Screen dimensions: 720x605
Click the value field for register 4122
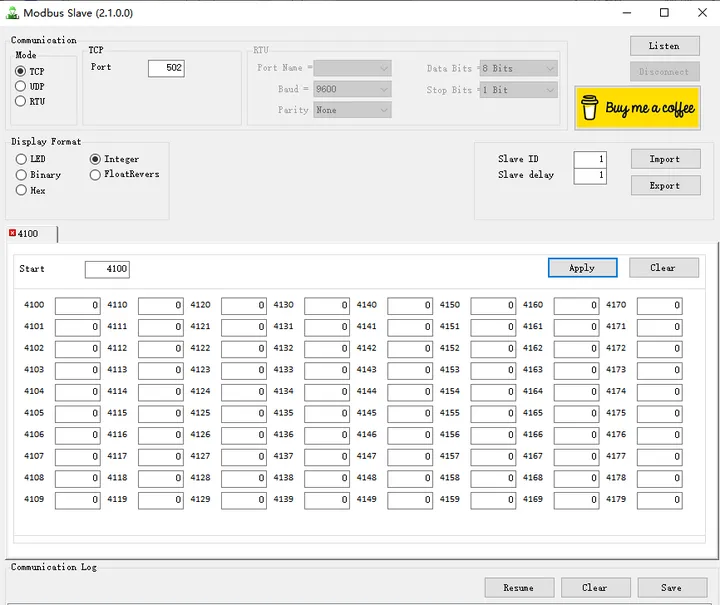(244, 349)
